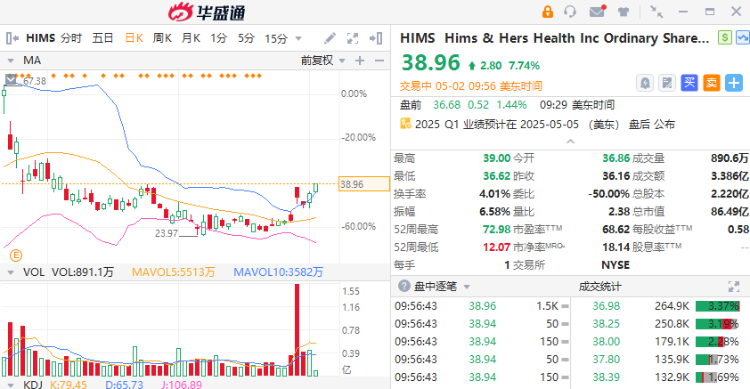Click the first tick row with volume 1.5K

(481, 306)
